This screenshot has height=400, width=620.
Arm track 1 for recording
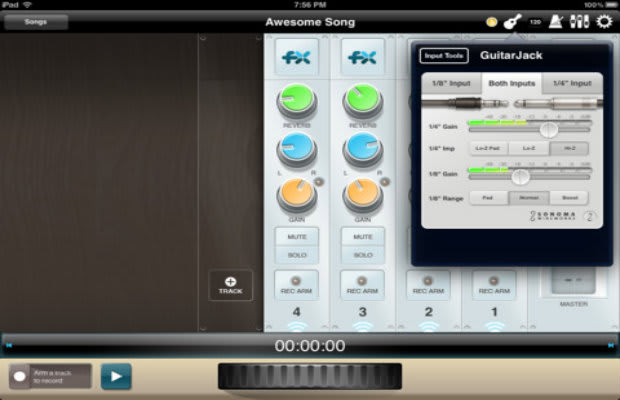(x=494, y=285)
